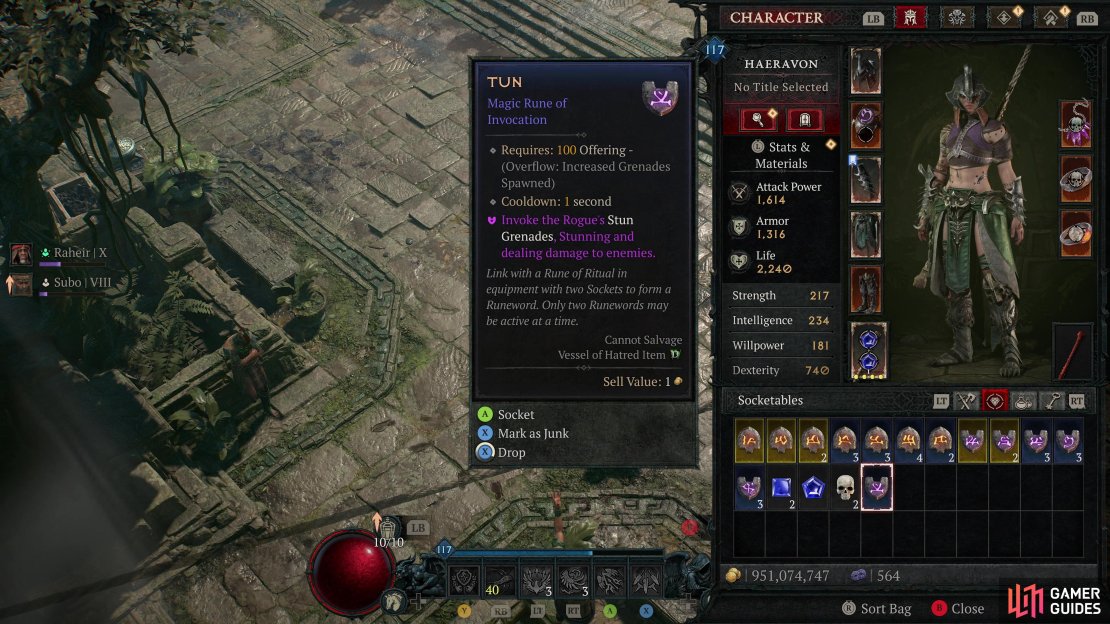Image resolution: width=1110 pixels, height=624 pixels.
Task: Pick the skull gem in the socketables bag
Action: pyautogui.click(x=845, y=487)
